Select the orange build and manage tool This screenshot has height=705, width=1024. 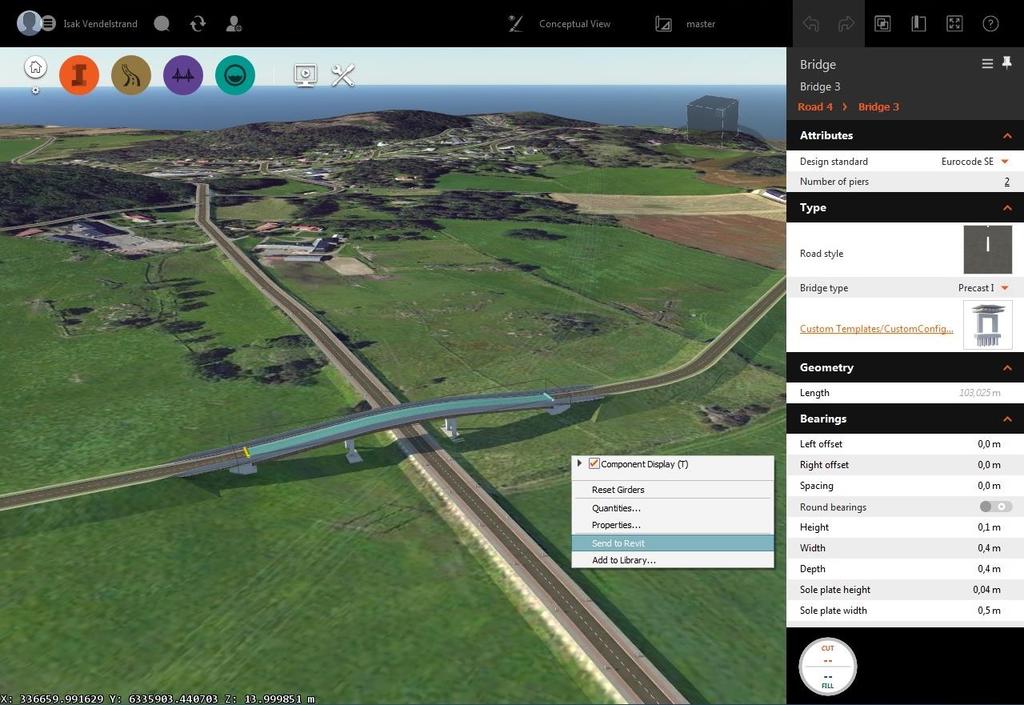(x=79, y=75)
